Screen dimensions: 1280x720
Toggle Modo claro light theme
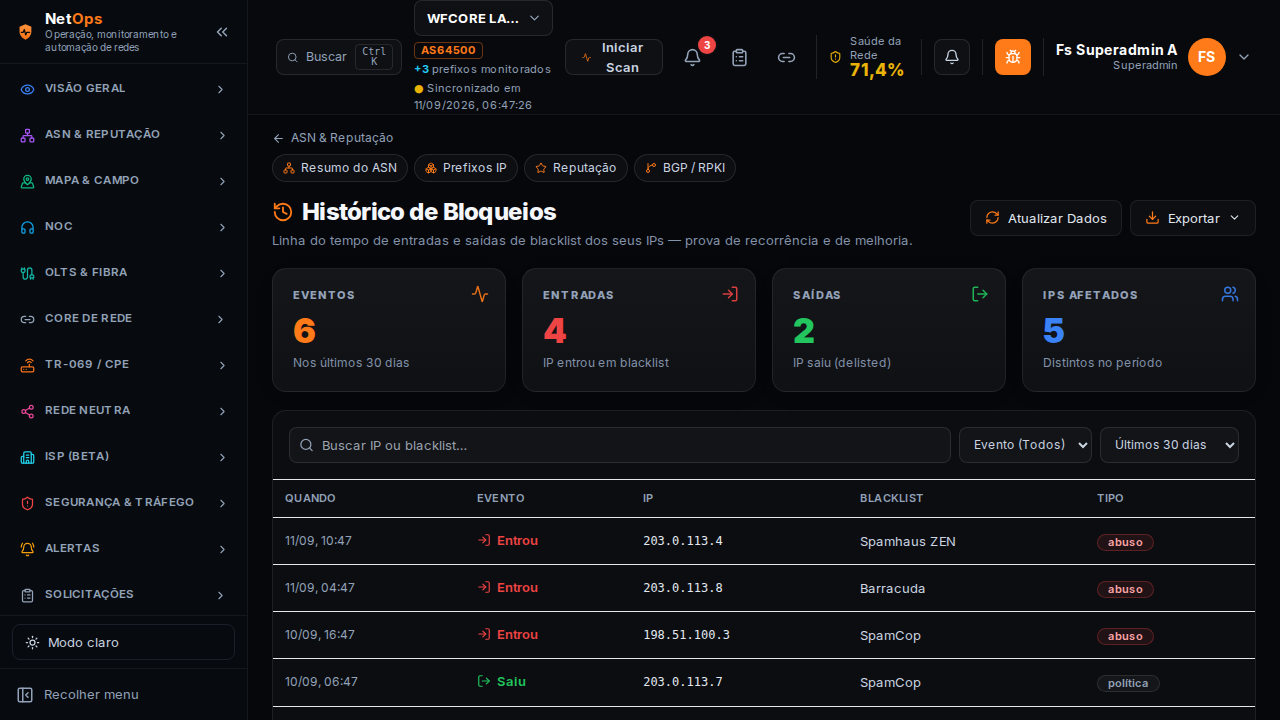(123, 642)
